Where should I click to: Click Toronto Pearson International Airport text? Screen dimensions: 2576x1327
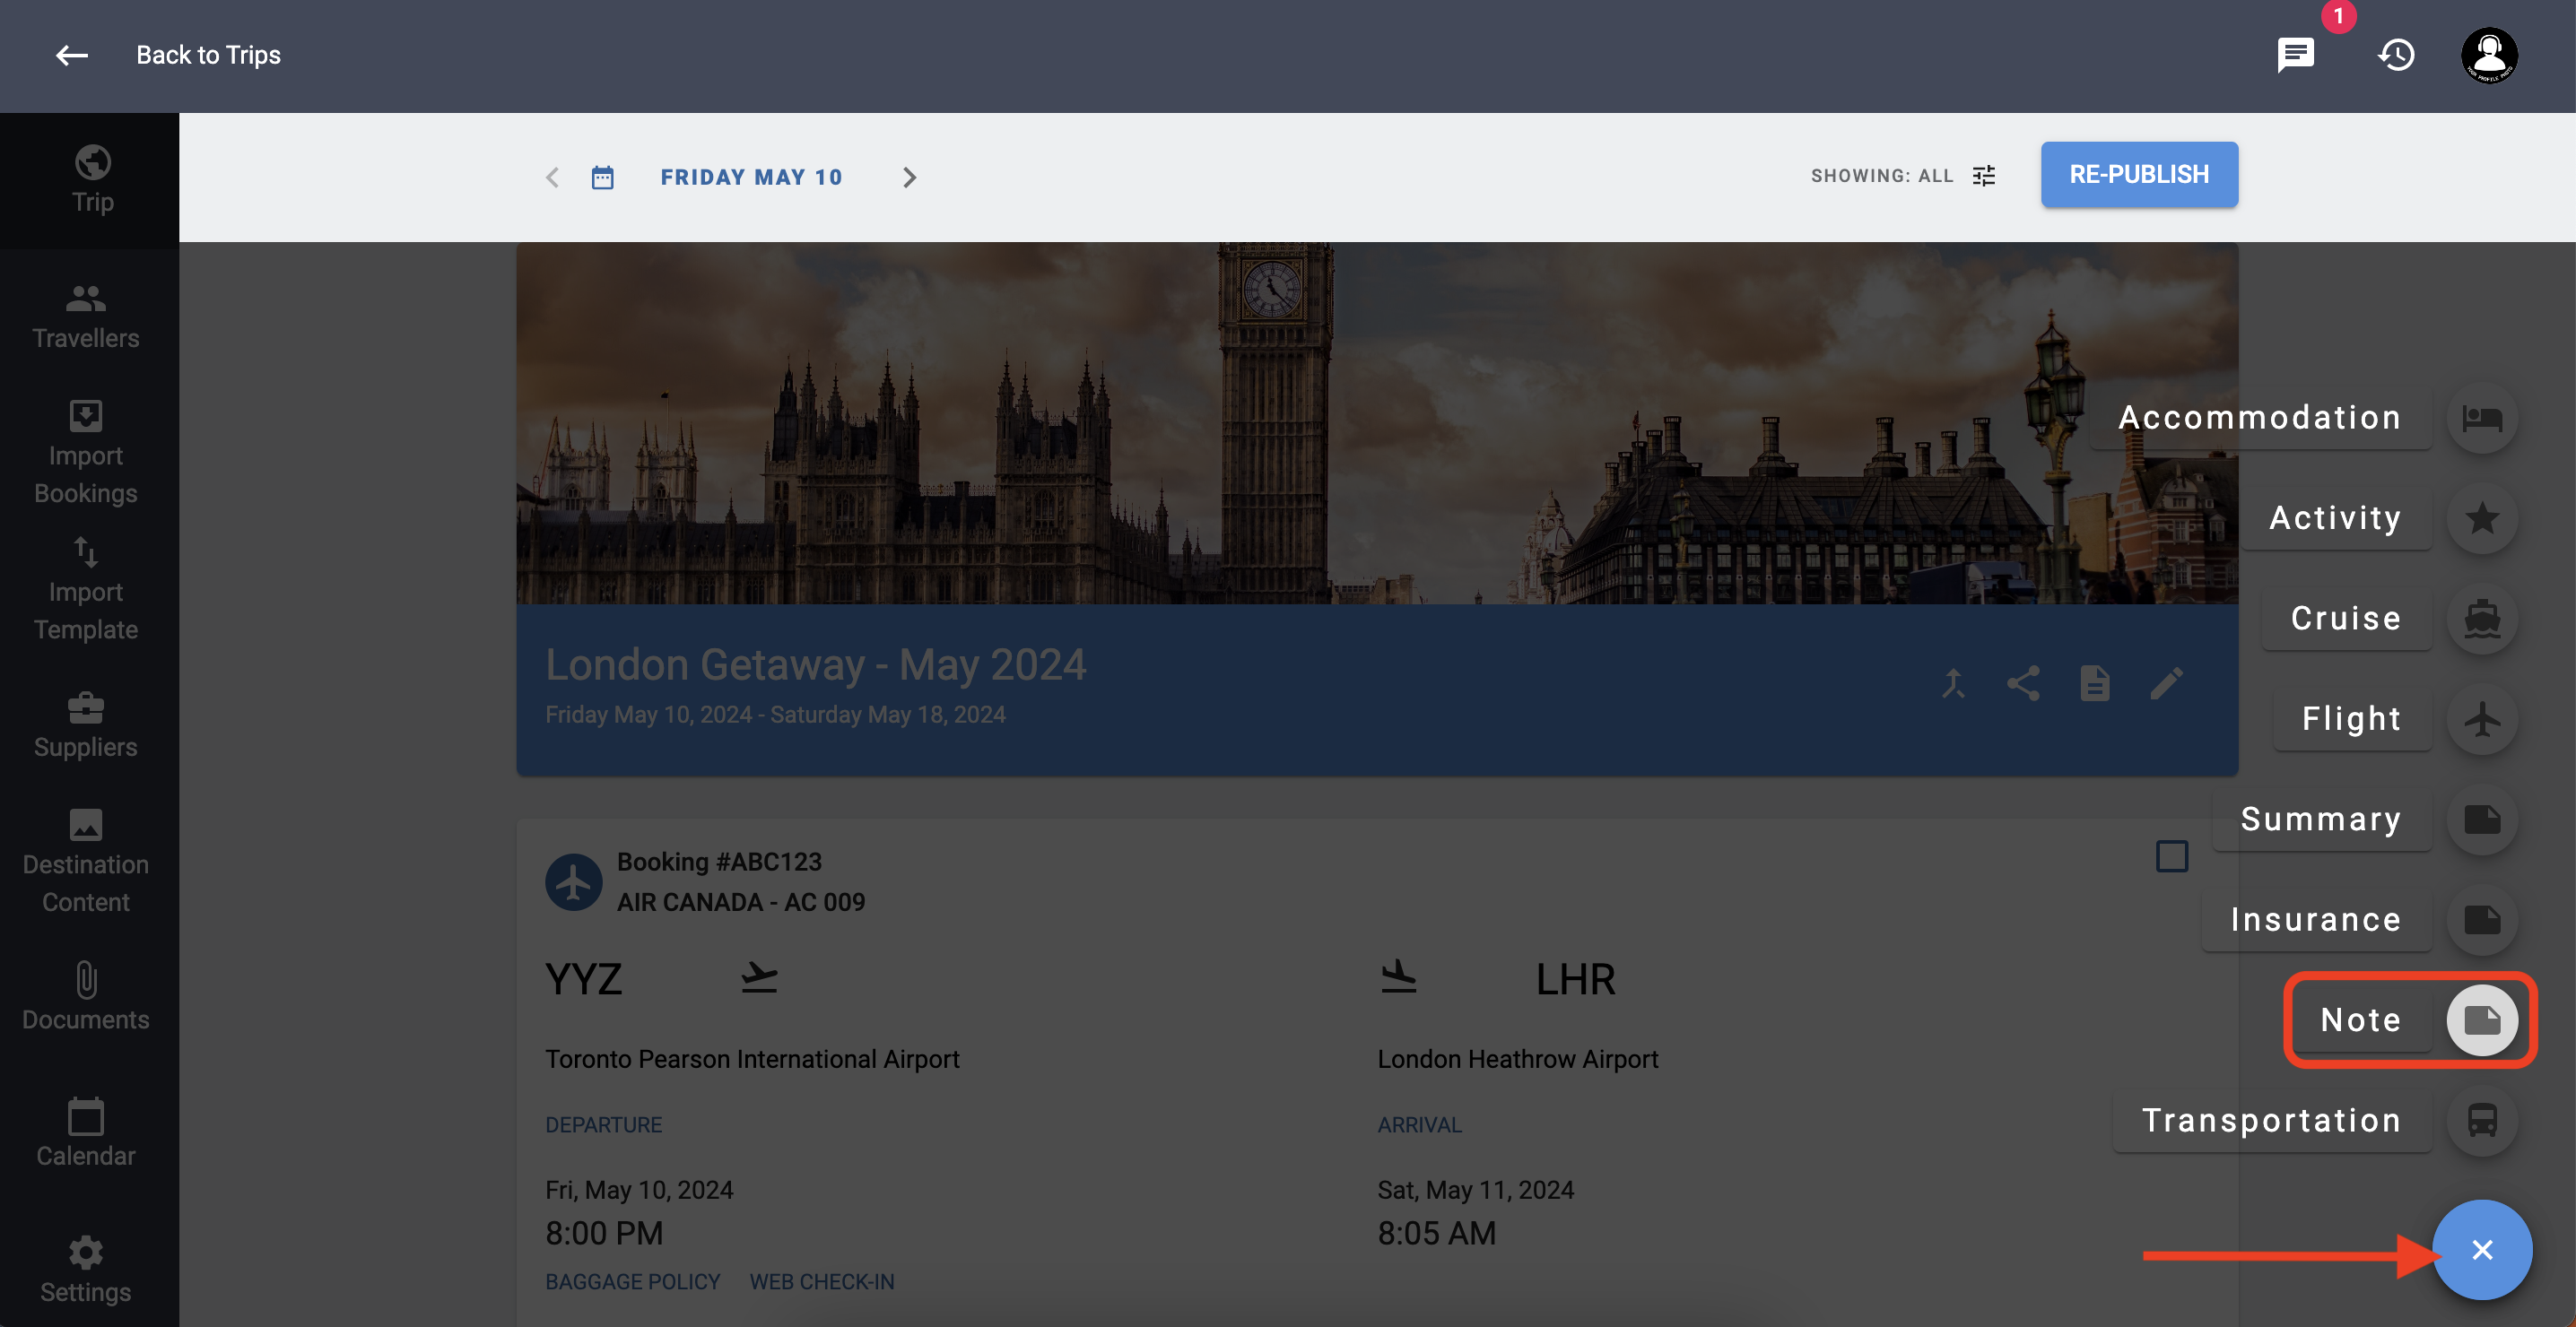point(752,1059)
